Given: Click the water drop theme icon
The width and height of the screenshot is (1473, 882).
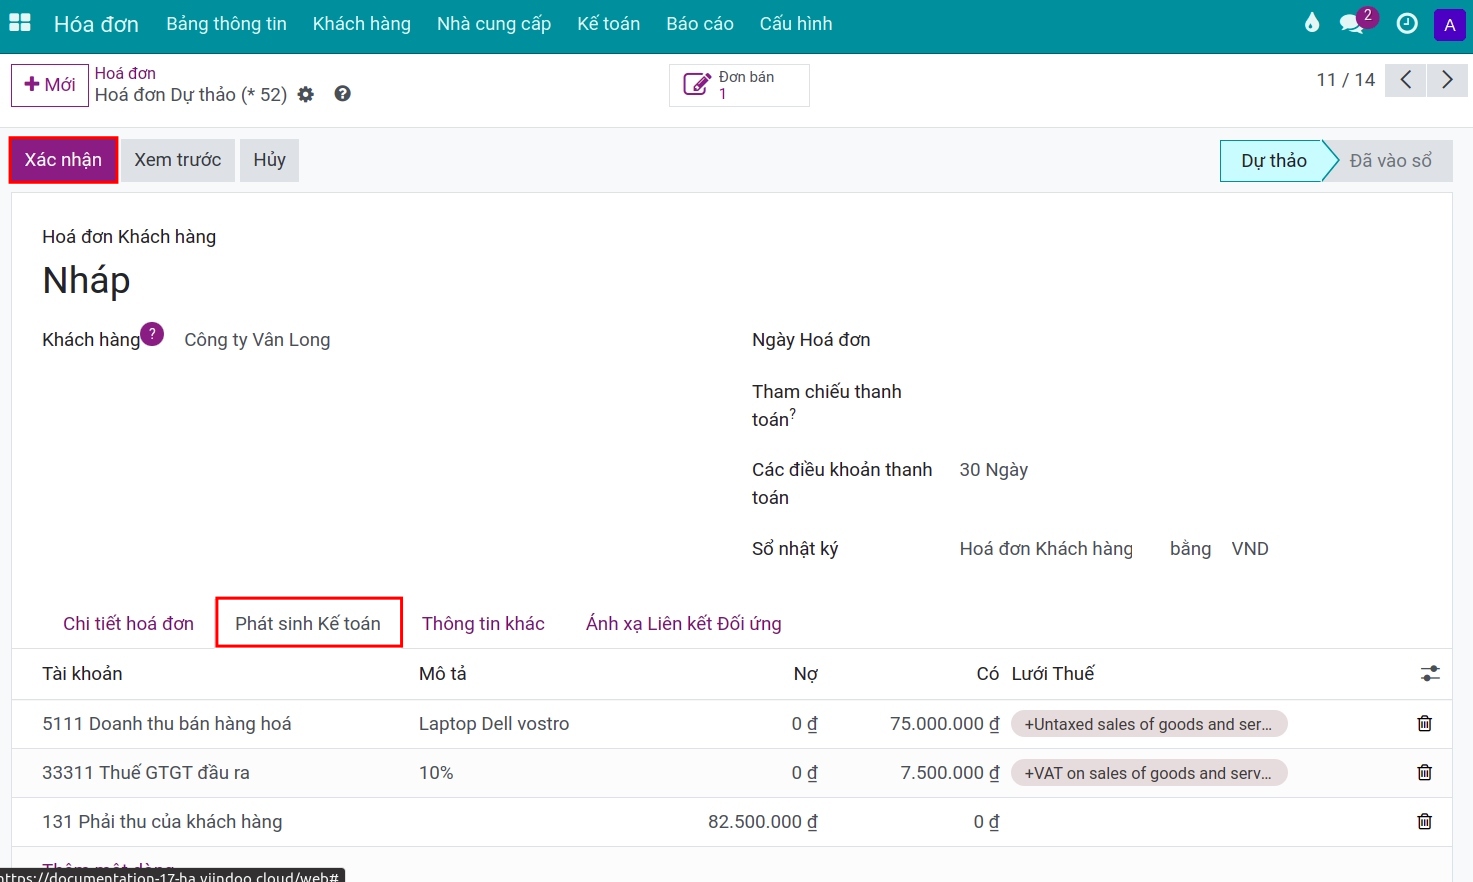Looking at the screenshot, I should 1312,23.
